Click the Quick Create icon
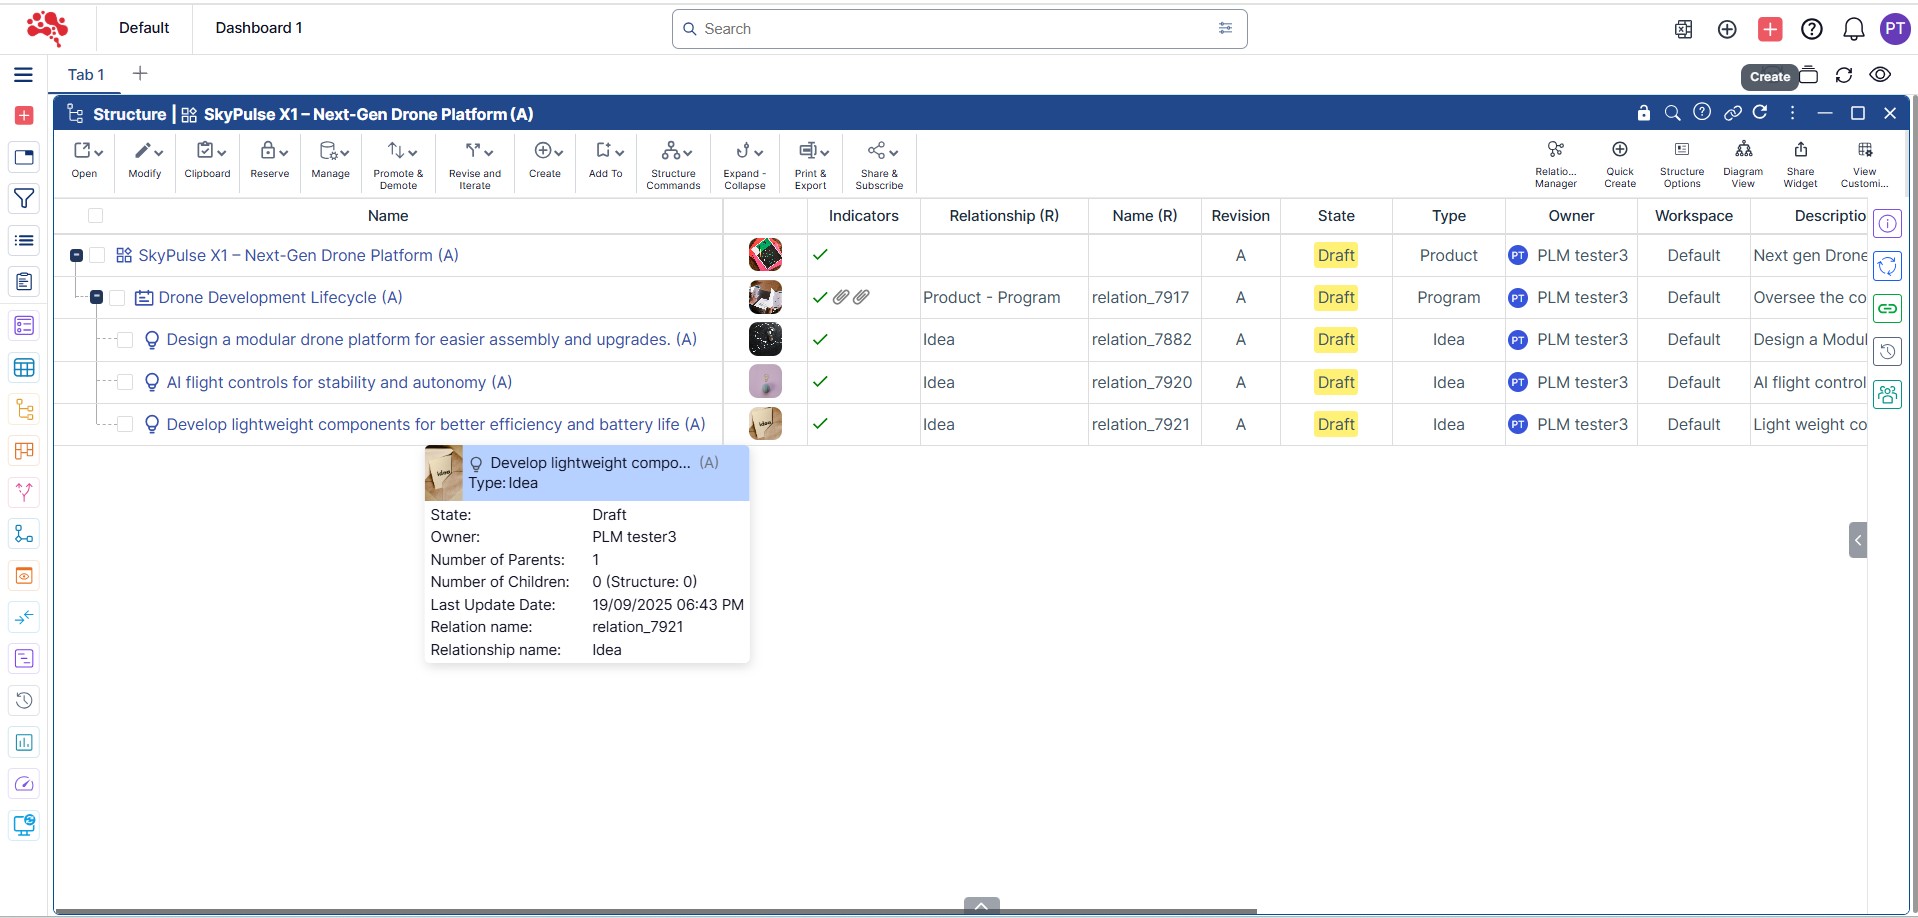Image resolution: width=1918 pixels, height=918 pixels. pyautogui.click(x=1619, y=162)
